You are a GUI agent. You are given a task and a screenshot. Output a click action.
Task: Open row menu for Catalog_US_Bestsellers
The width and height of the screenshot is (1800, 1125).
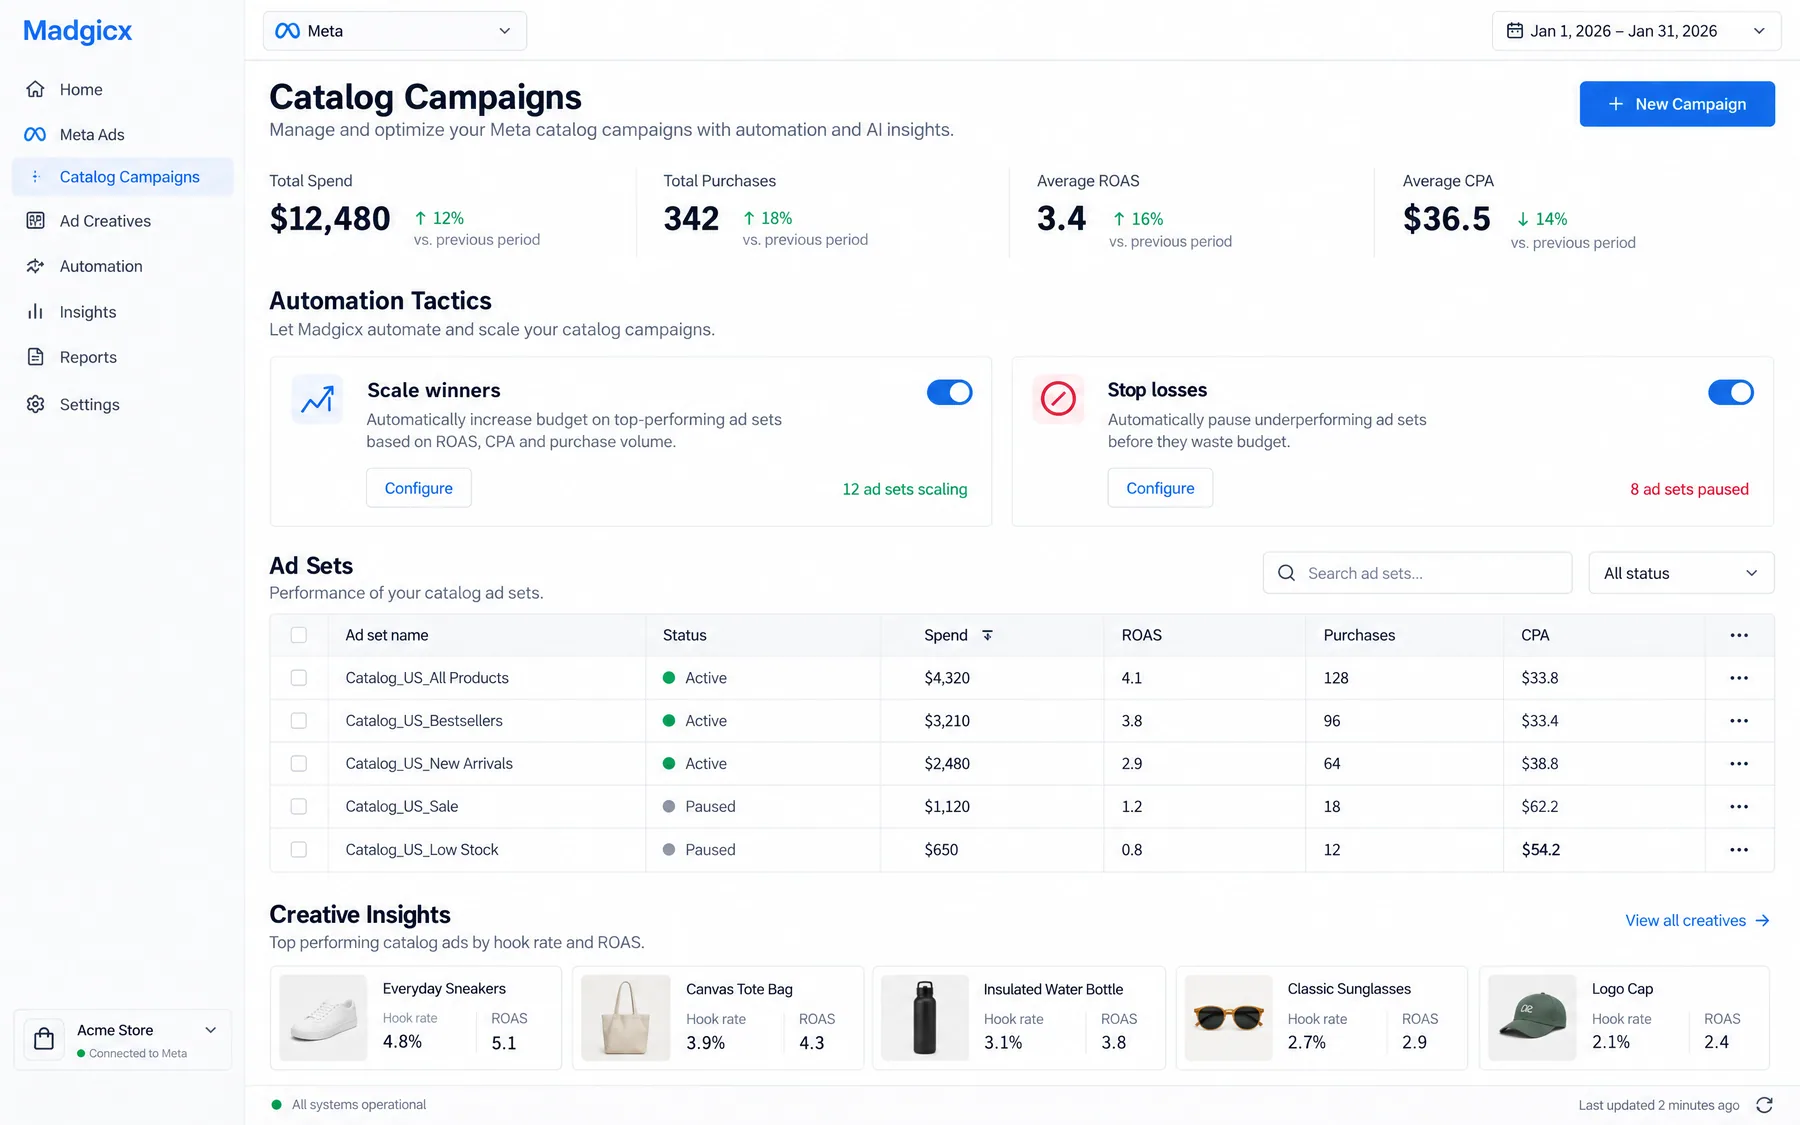pos(1739,721)
